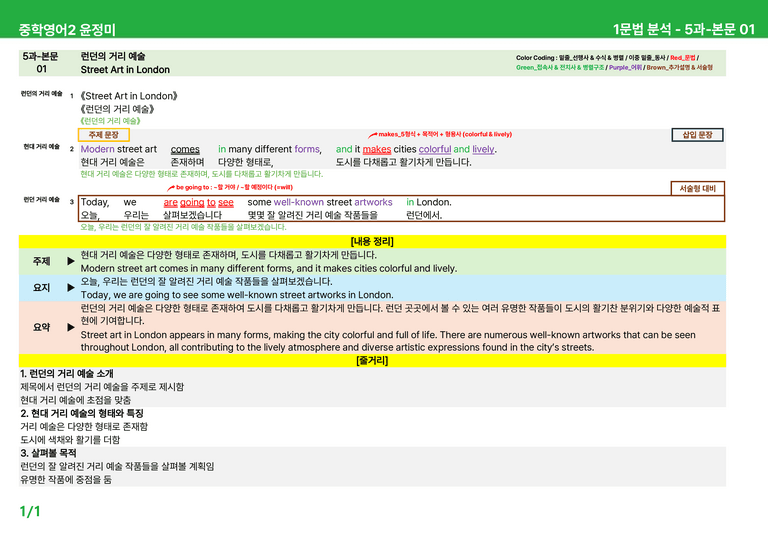The image size is (768, 543).
Task: Click the ▶ arrow beside 주제
Action: [x=71, y=261]
